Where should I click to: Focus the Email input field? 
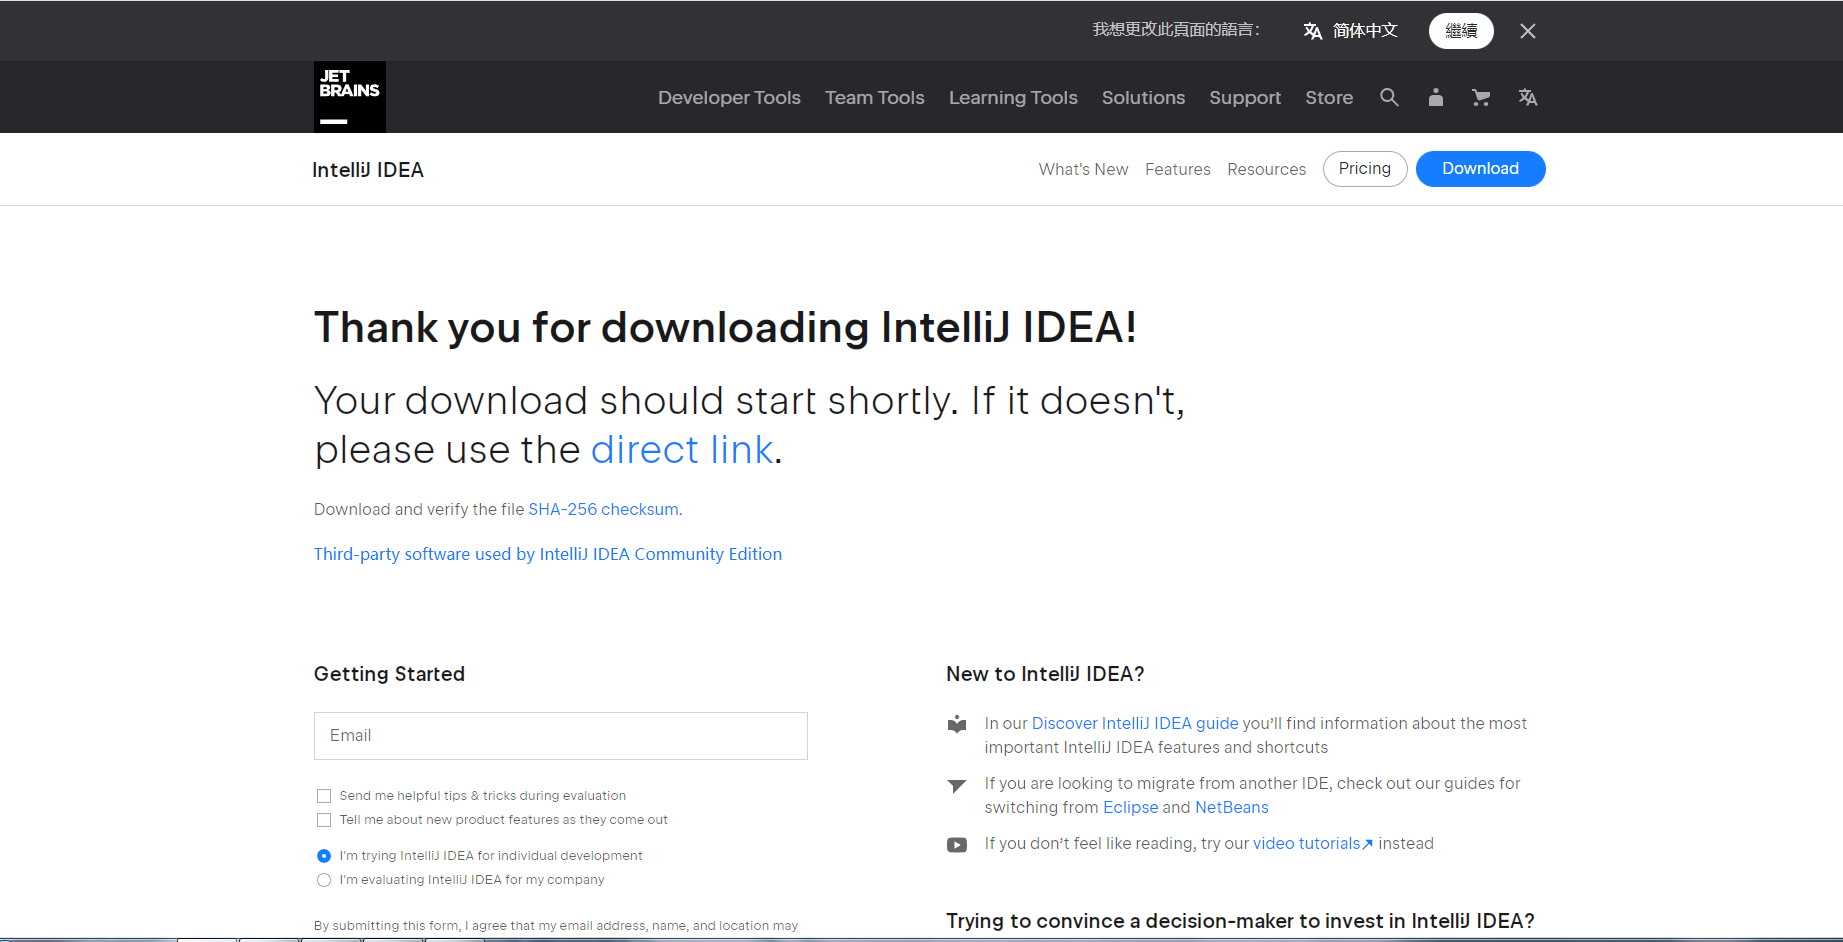point(561,736)
